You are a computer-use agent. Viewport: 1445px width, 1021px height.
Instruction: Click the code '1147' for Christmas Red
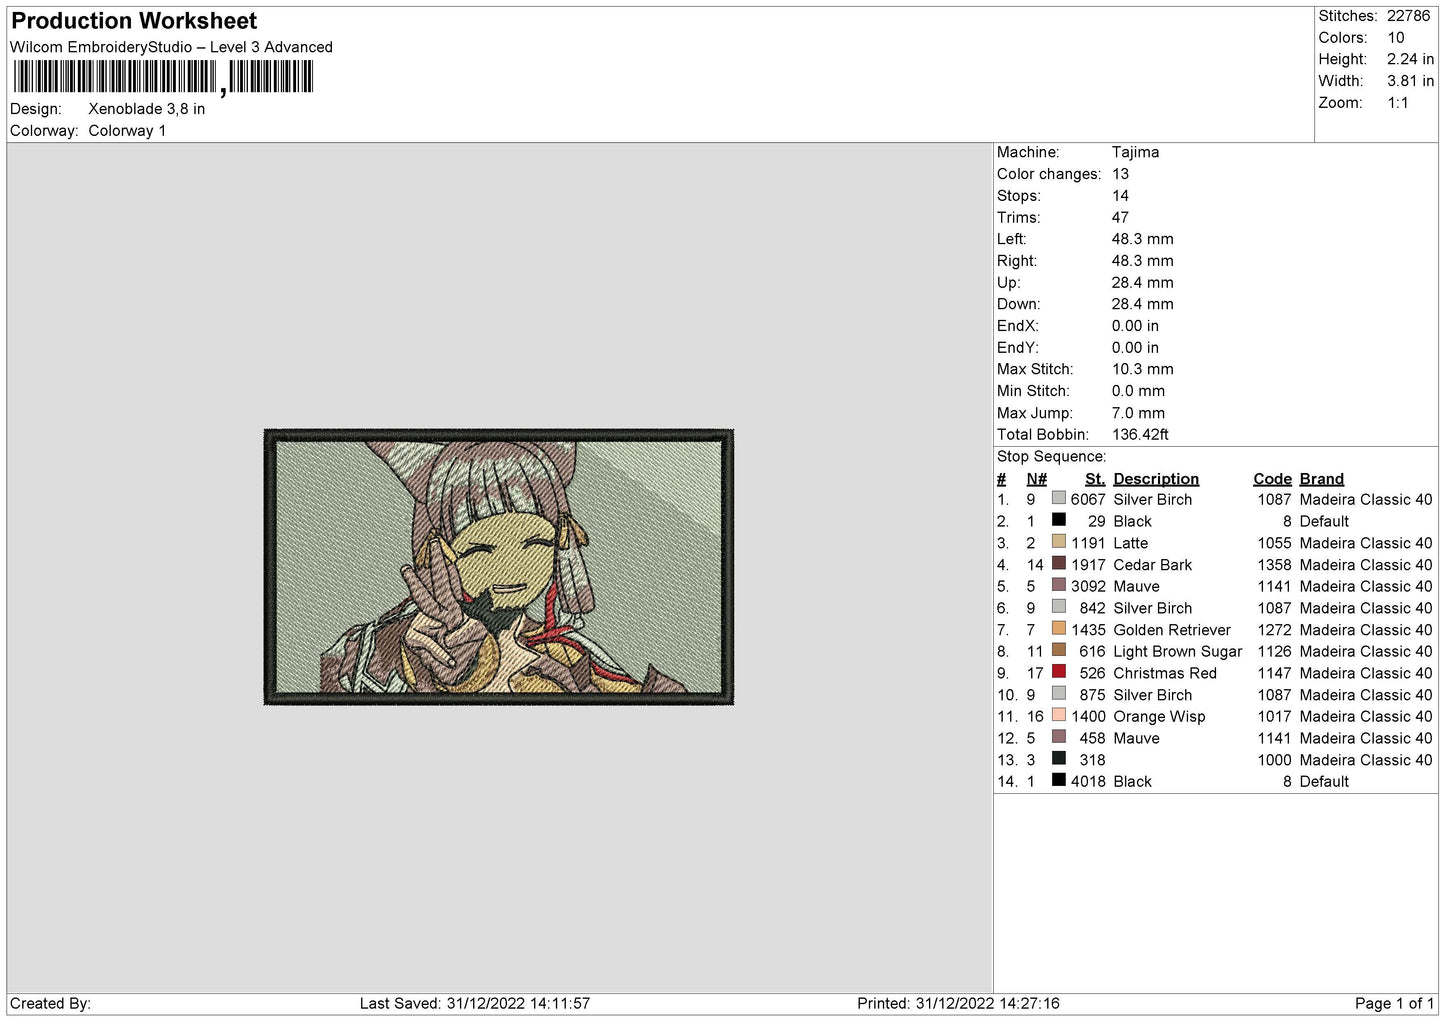[1274, 674]
